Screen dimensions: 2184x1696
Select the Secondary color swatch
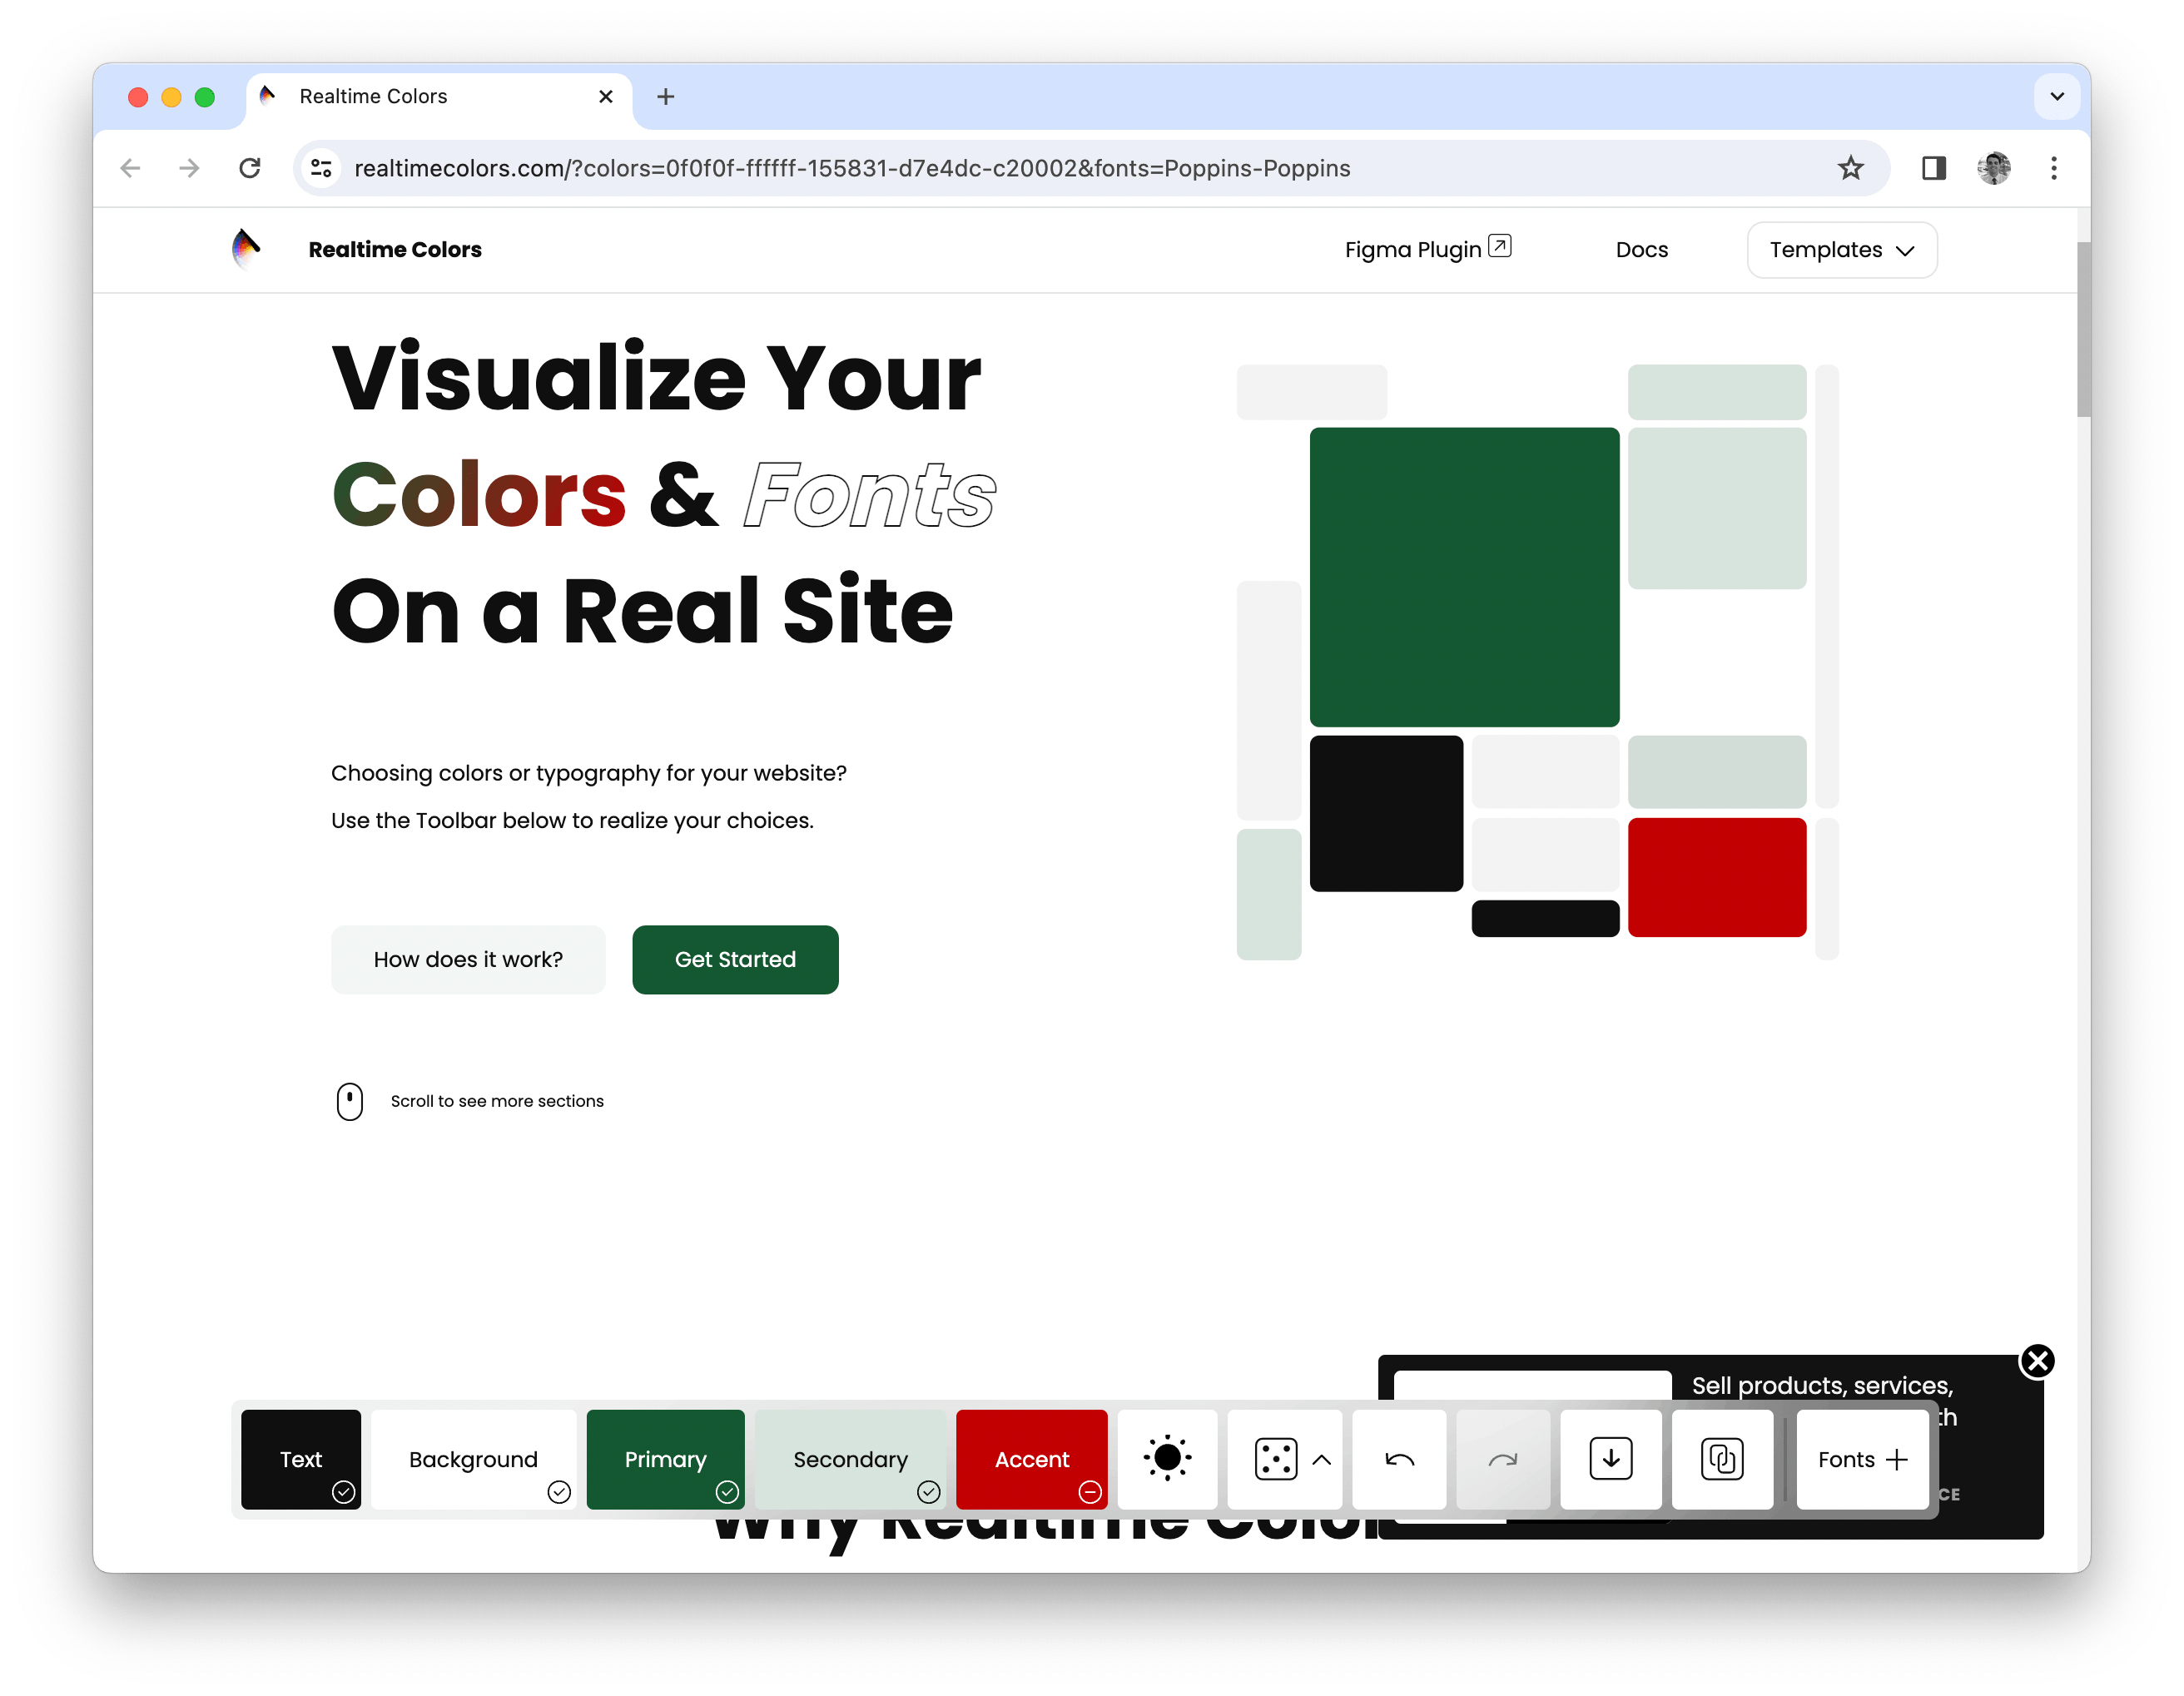(x=850, y=1459)
